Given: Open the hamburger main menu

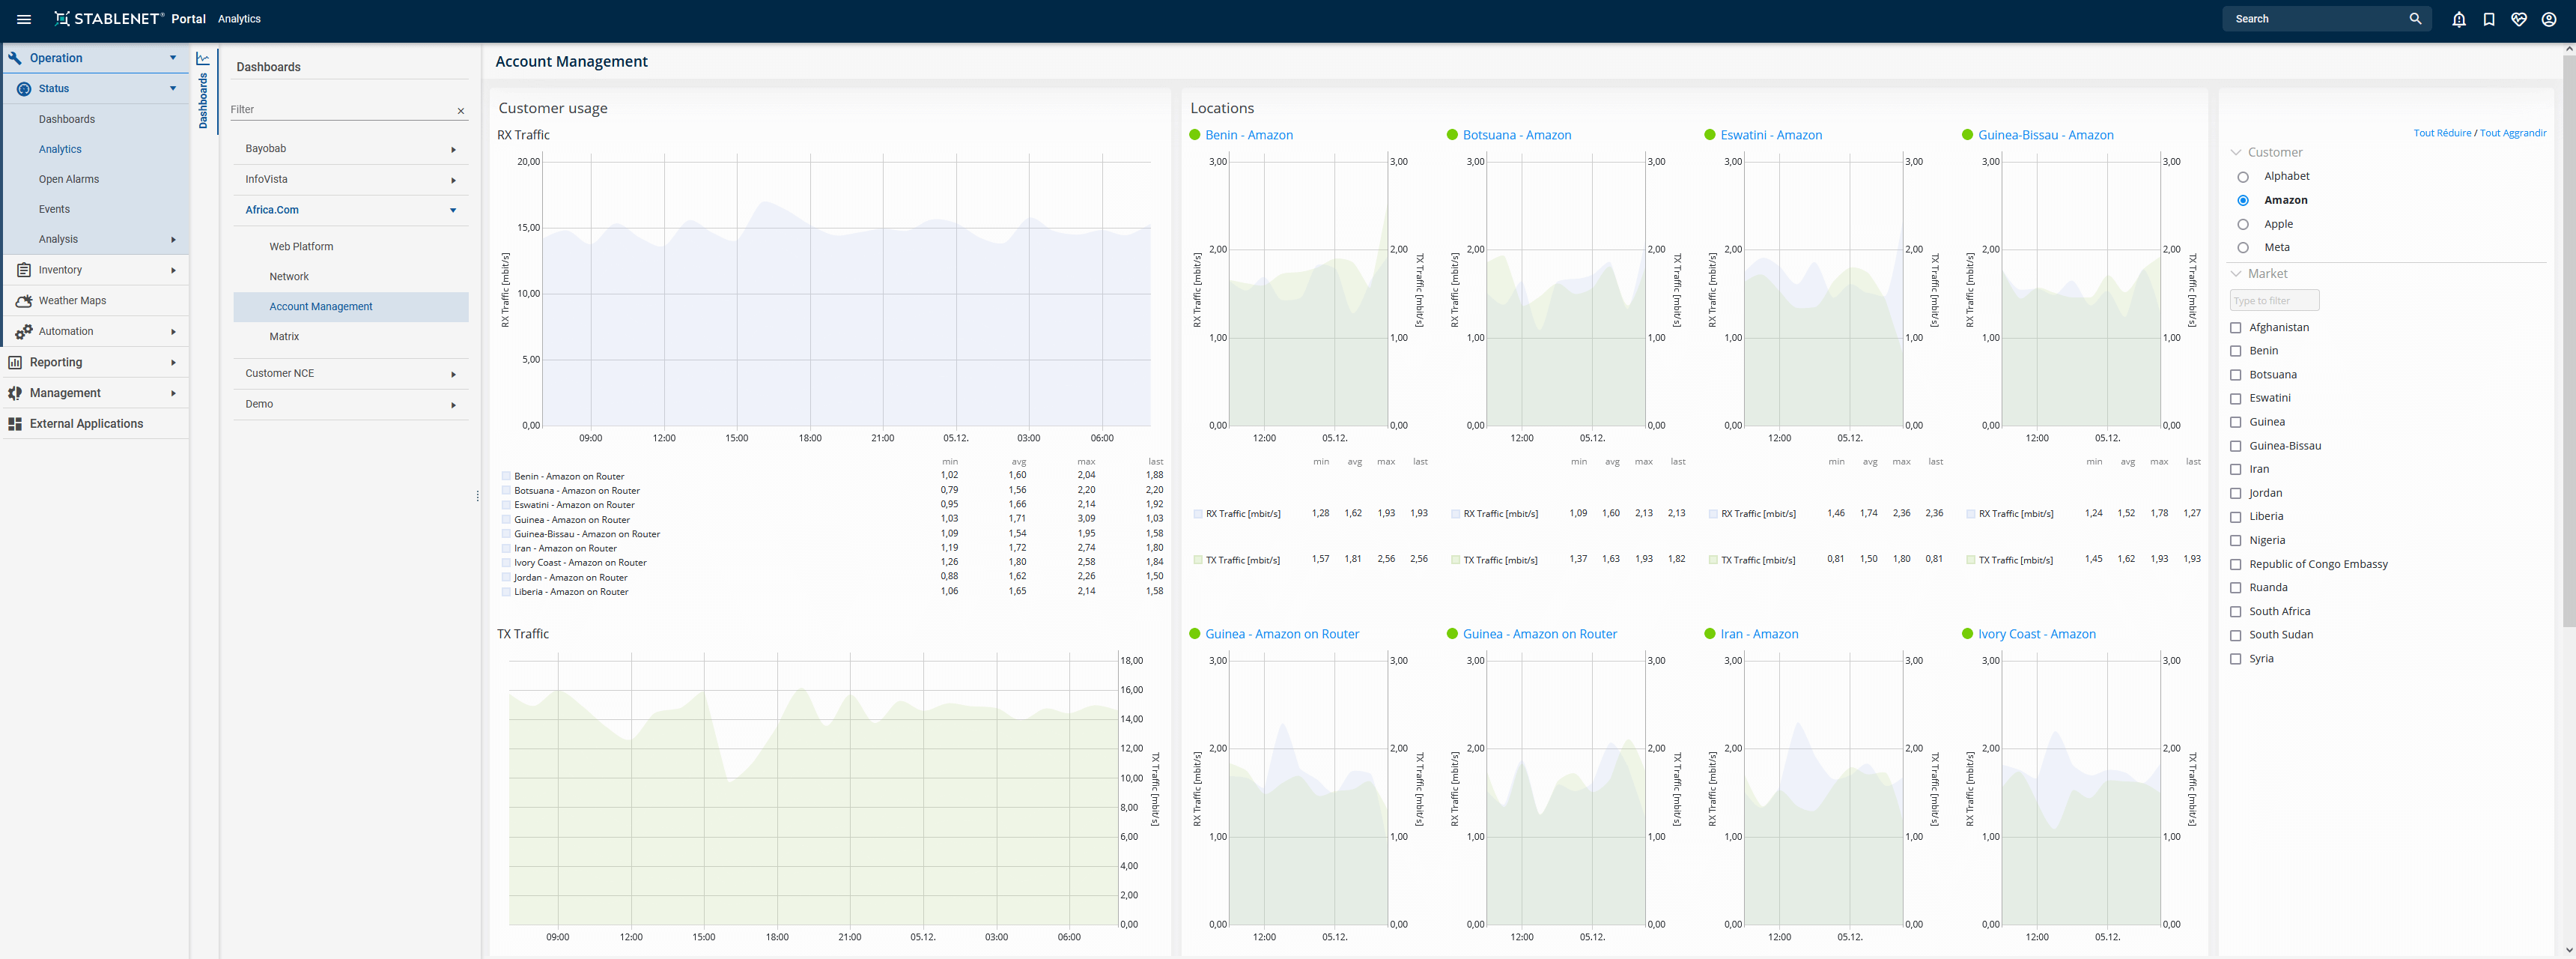Looking at the screenshot, I should [24, 19].
